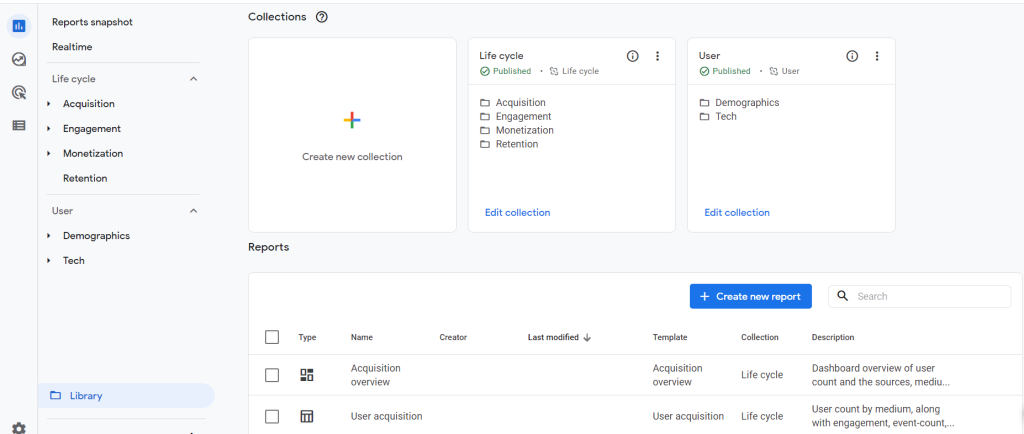
Task: Click the Collections help question mark icon
Action: tap(321, 17)
